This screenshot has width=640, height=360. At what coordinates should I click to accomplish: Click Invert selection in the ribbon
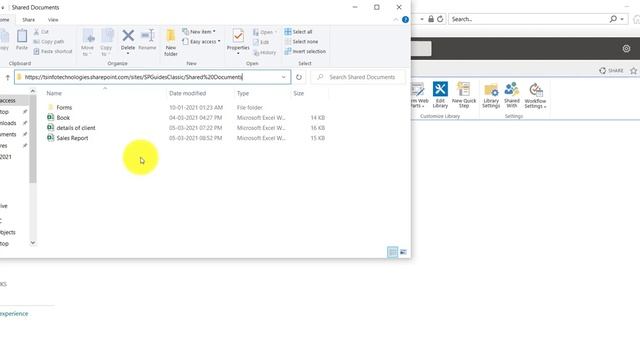(x=305, y=51)
